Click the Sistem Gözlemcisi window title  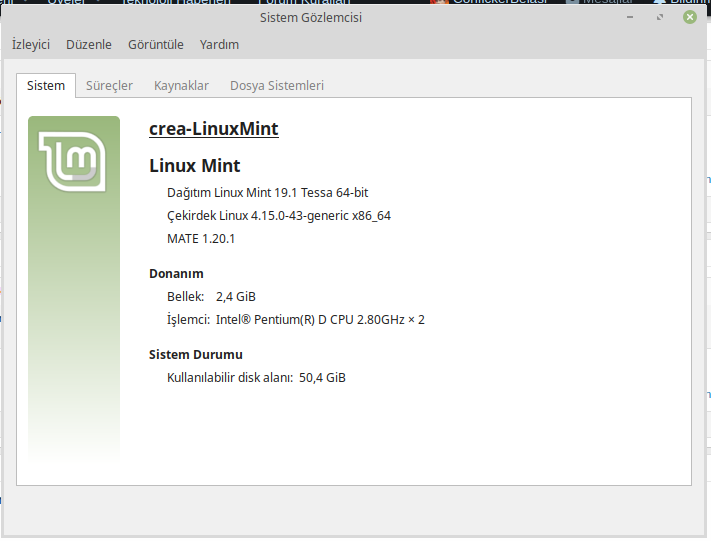click(x=311, y=18)
